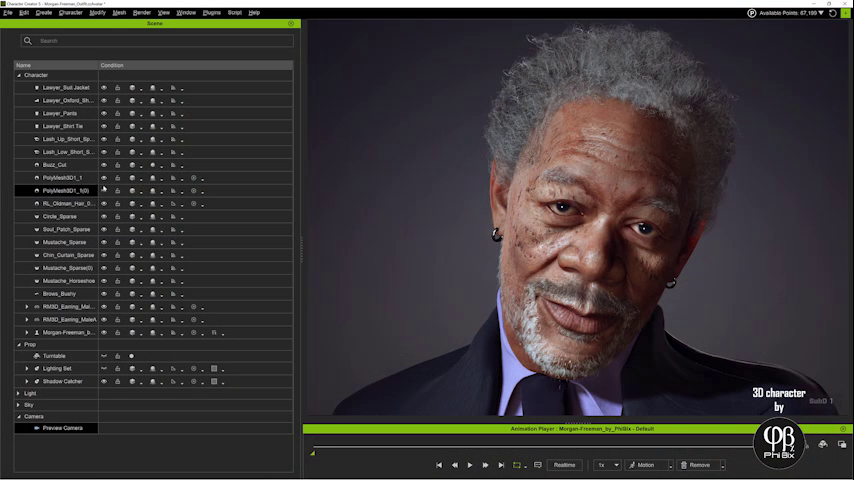The image size is (854, 480).
Task: Click the lock icon for Turntable
Action: click(x=118, y=356)
